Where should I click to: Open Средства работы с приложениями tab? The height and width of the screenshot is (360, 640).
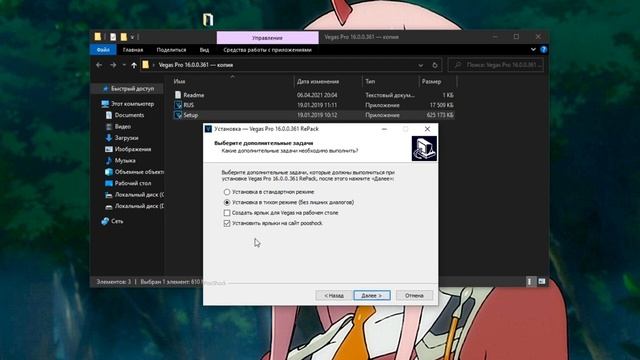(267, 50)
